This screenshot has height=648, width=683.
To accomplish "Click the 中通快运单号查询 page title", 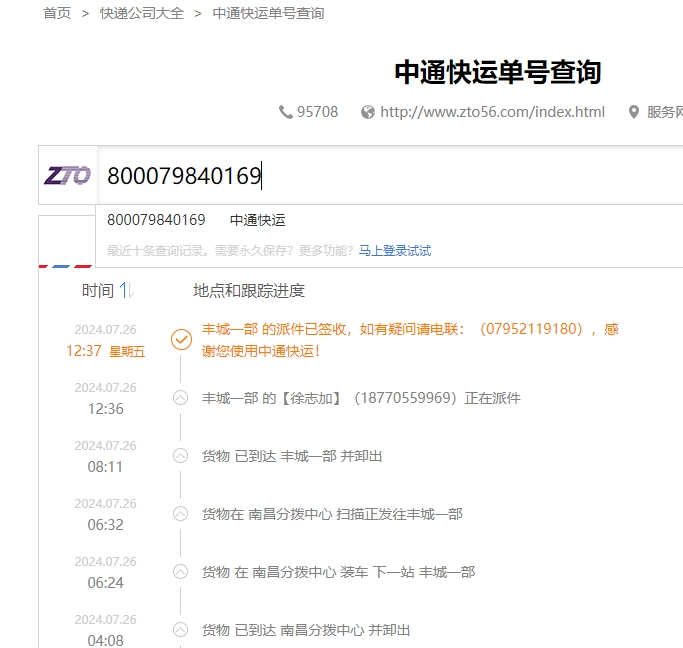I will tap(497, 72).
